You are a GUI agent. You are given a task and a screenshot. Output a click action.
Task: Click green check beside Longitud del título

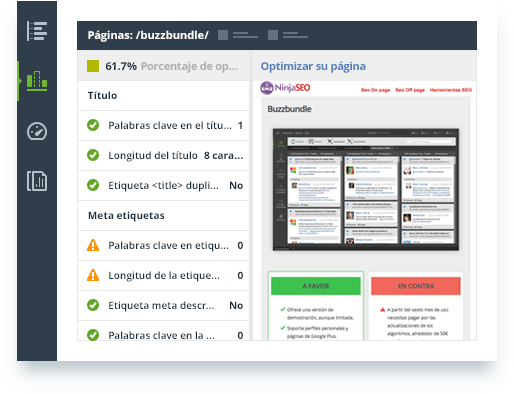93,155
